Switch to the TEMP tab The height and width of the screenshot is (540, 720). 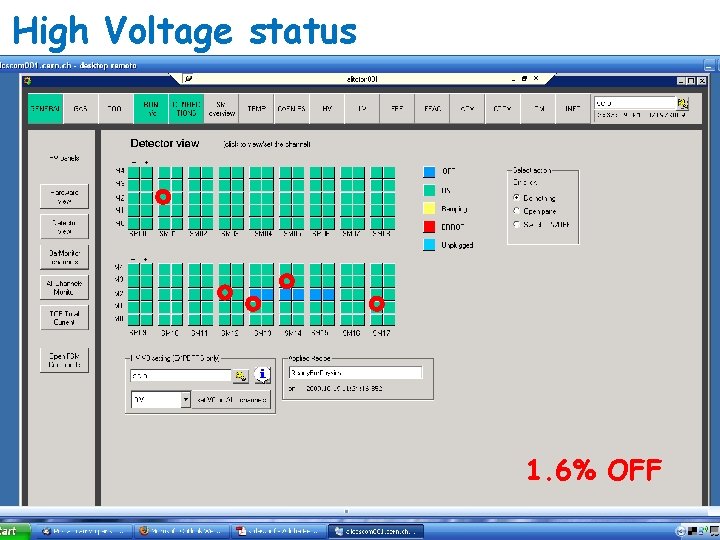[256, 109]
